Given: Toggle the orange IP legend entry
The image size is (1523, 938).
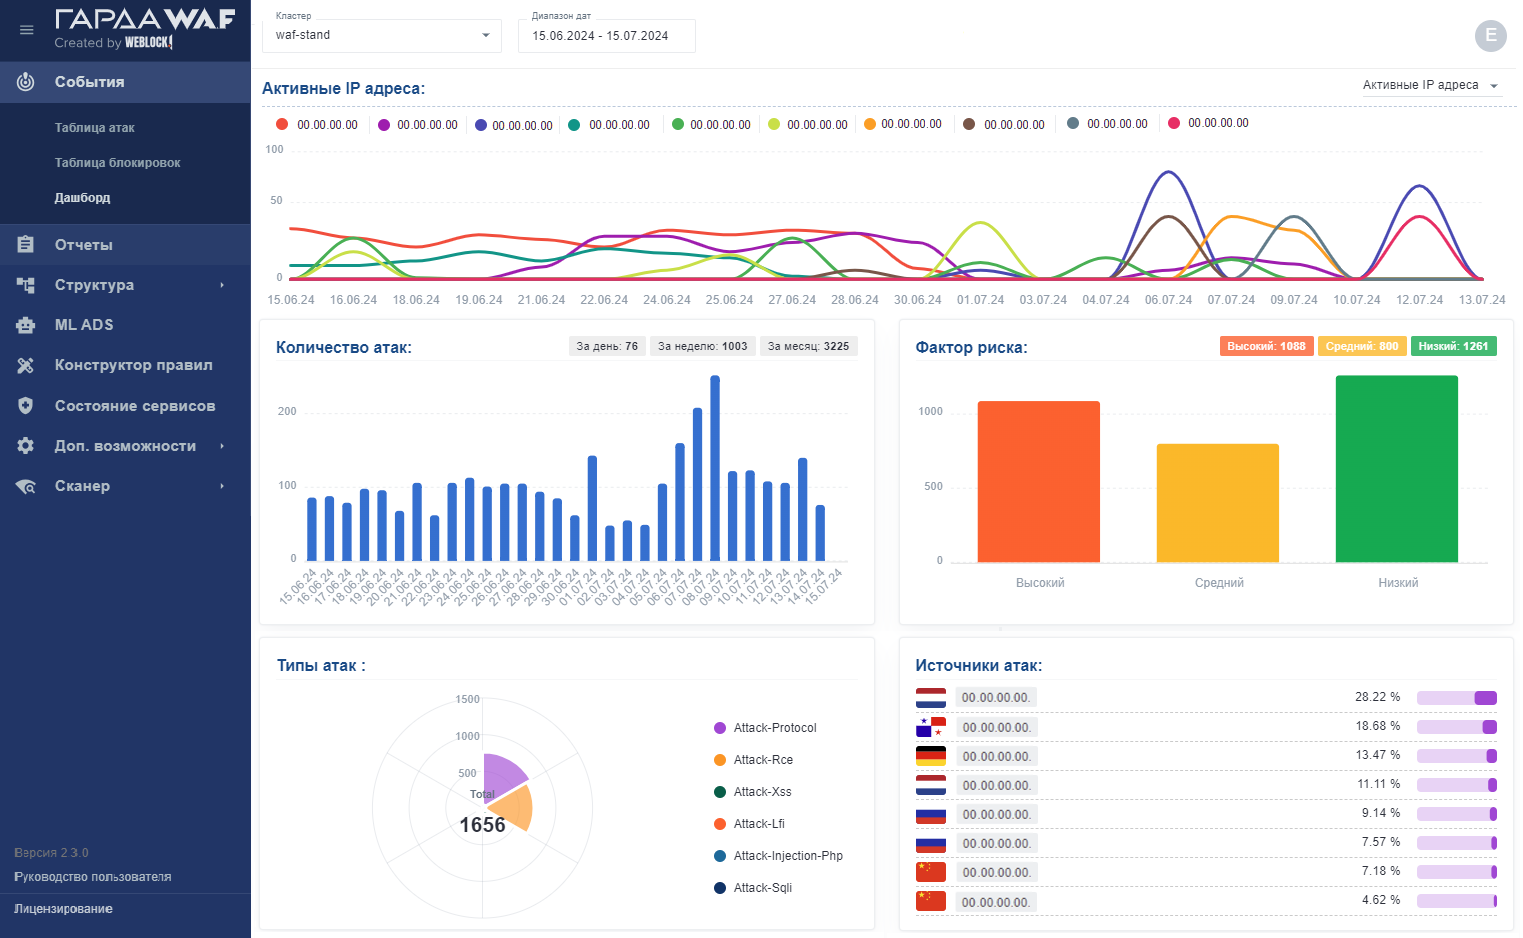Looking at the screenshot, I should click(x=903, y=124).
